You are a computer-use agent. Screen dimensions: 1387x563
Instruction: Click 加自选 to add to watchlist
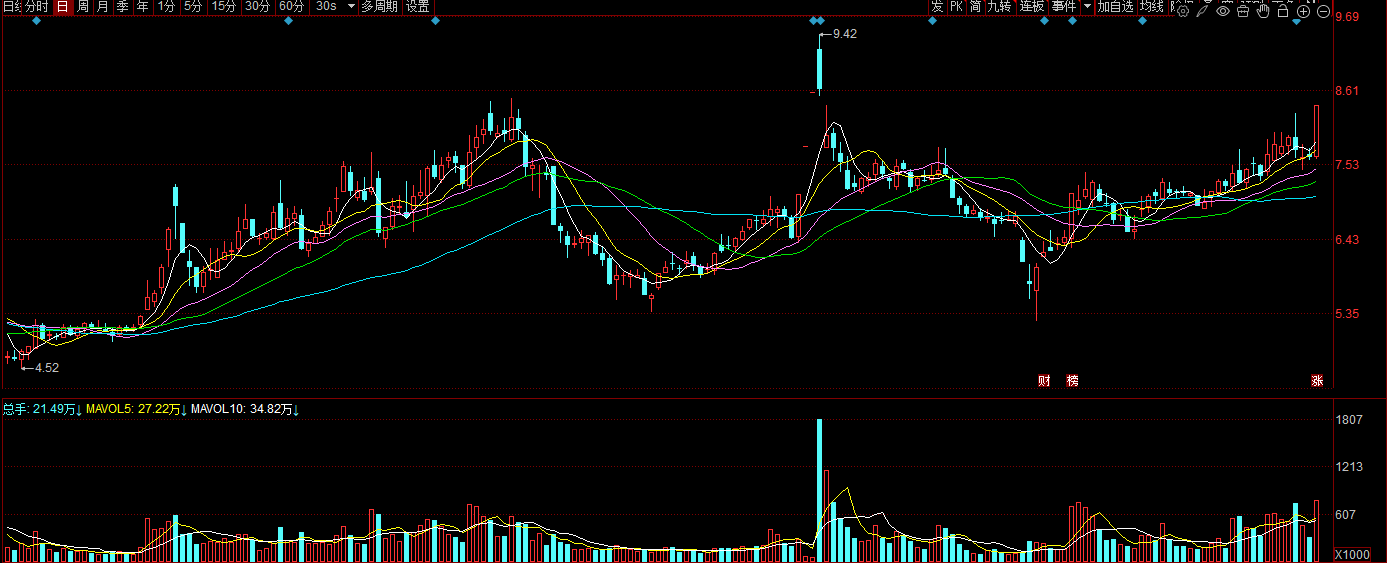pyautogui.click(x=1115, y=6)
